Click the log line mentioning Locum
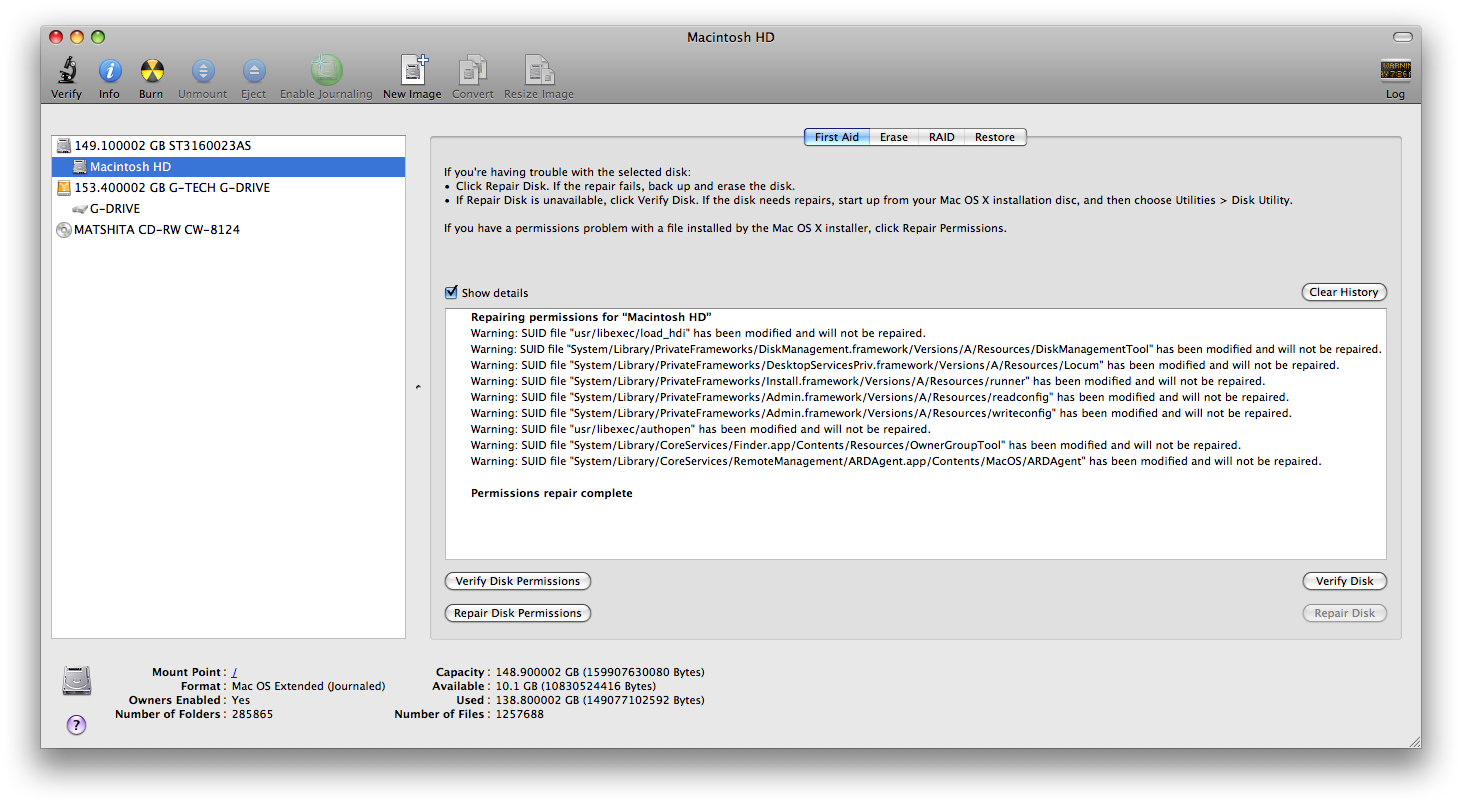The width and height of the screenshot is (1462, 804). 905,365
